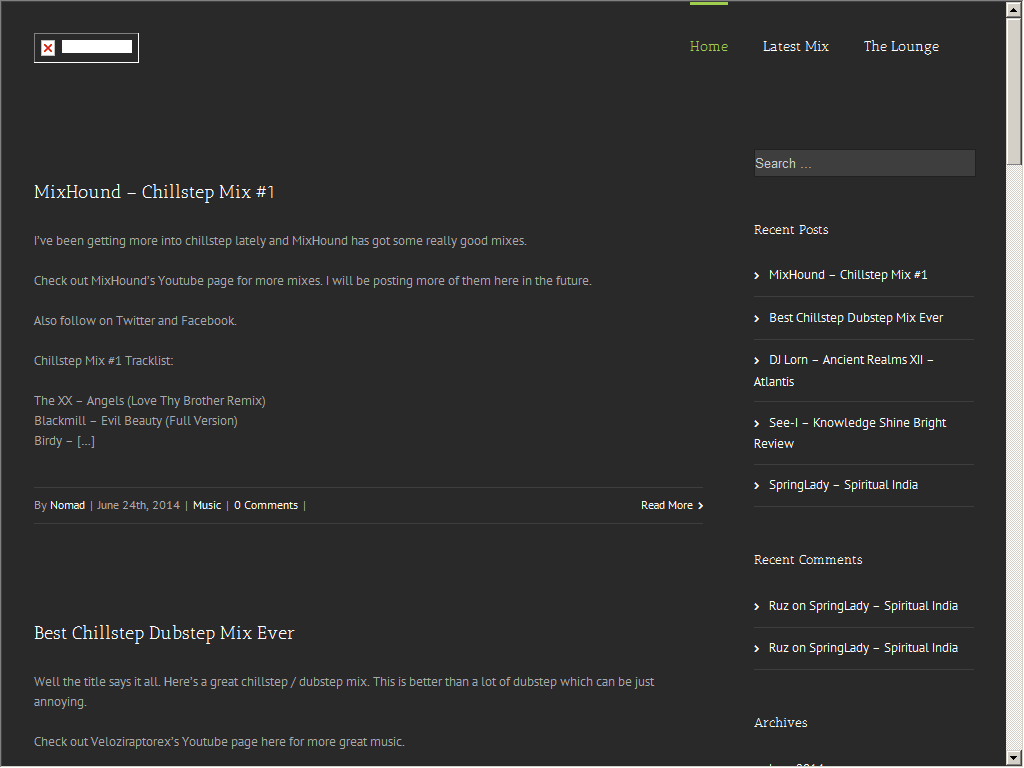Click the Archives heading
This screenshot has width=1024, height=768.
(780, 722)
